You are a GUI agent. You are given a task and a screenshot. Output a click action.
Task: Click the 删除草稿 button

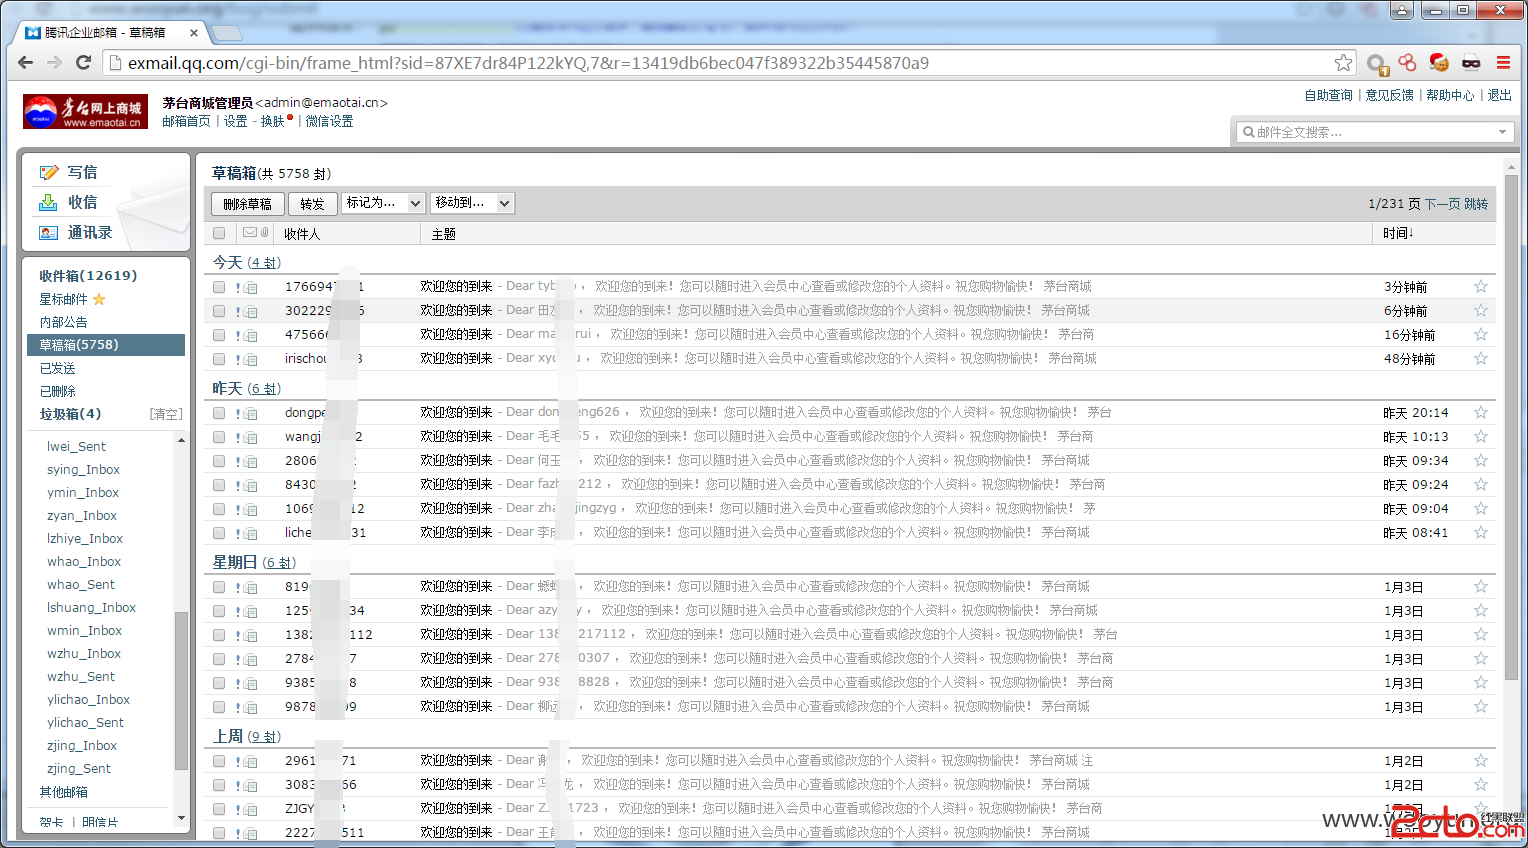click(x=247, y=204)
